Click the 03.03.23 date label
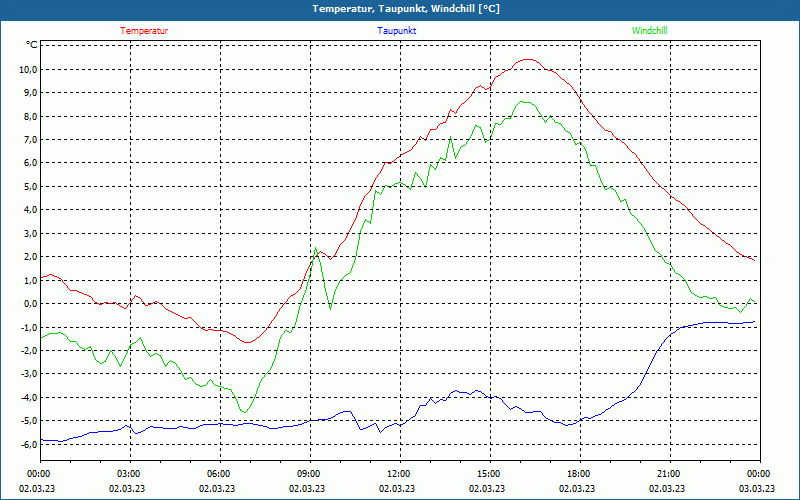 point(757,488)
